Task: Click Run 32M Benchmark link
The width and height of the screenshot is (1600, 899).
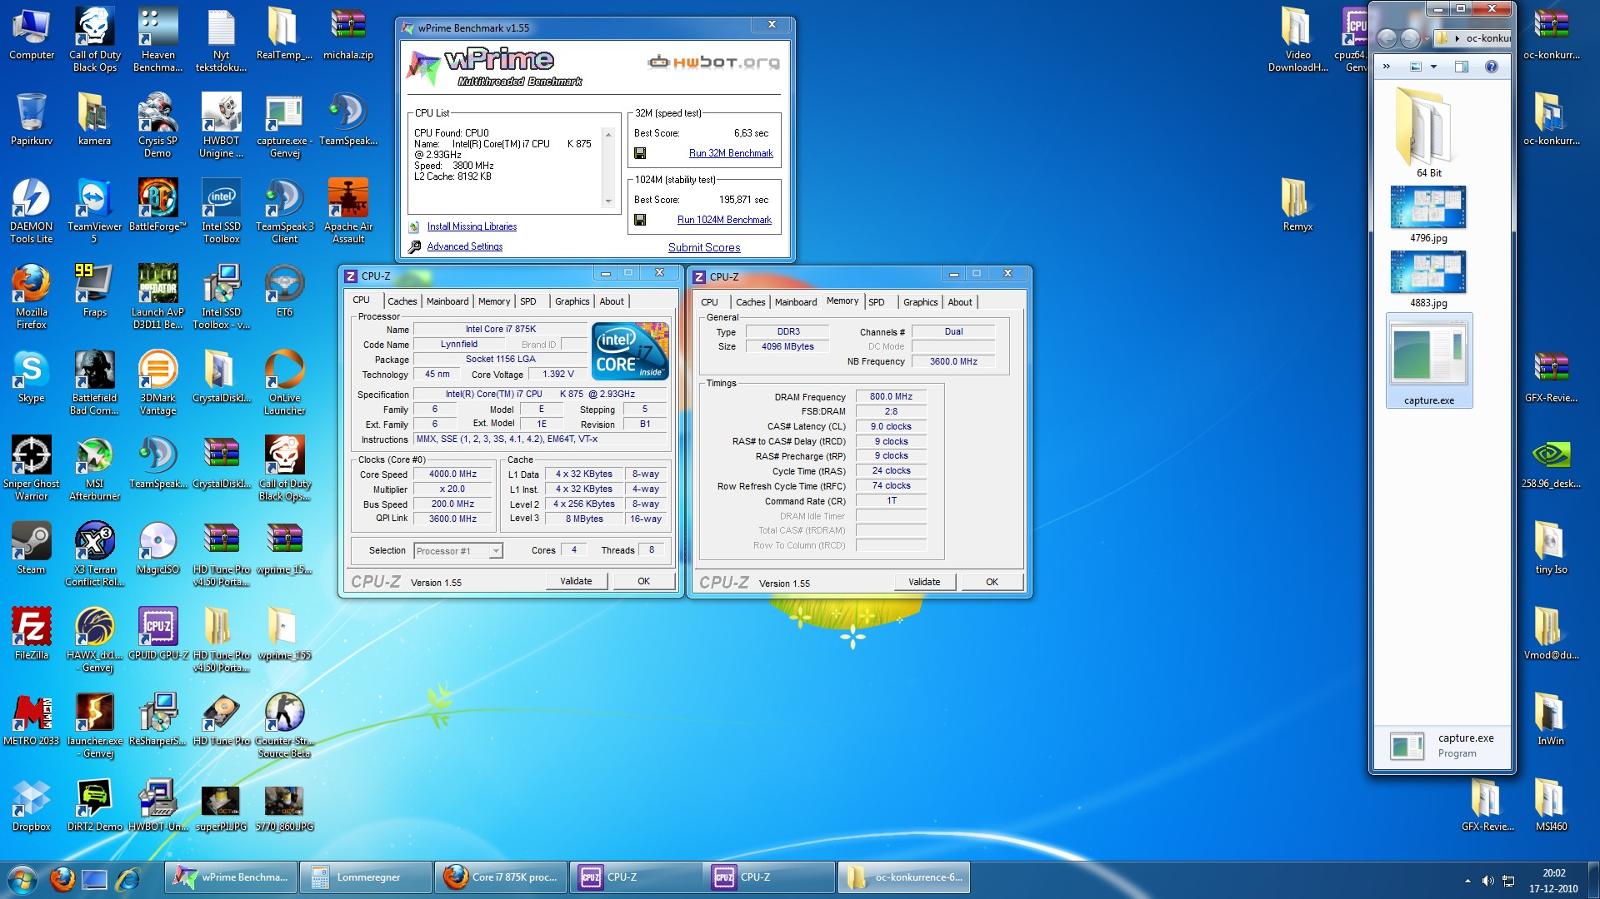Action: (731, 153)
